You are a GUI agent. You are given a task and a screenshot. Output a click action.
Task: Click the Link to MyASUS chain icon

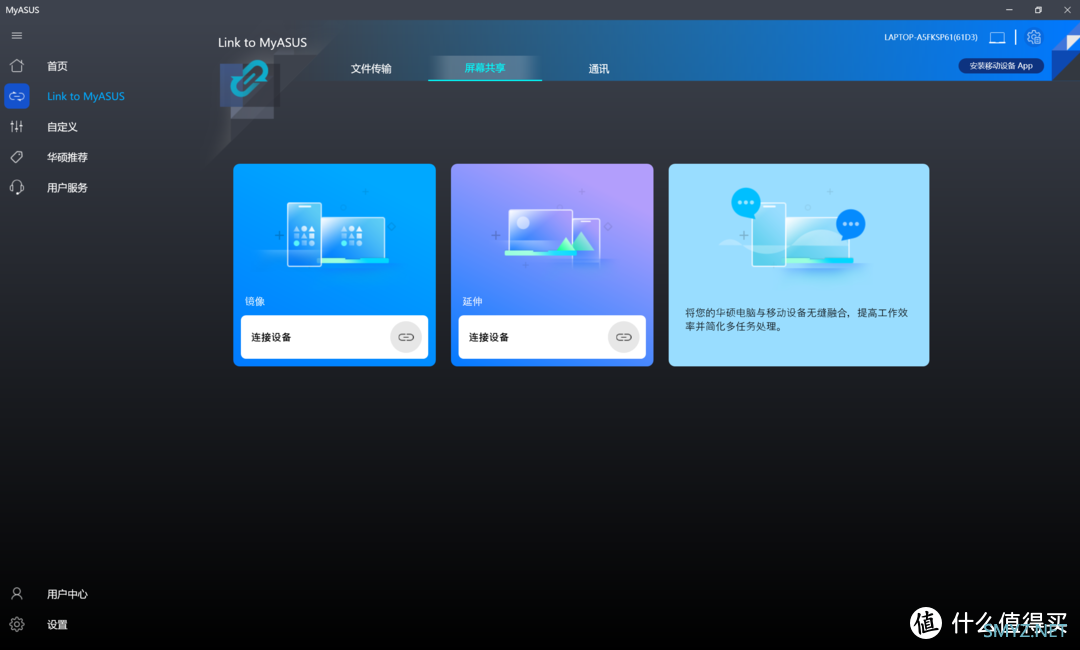coord(17,96)
